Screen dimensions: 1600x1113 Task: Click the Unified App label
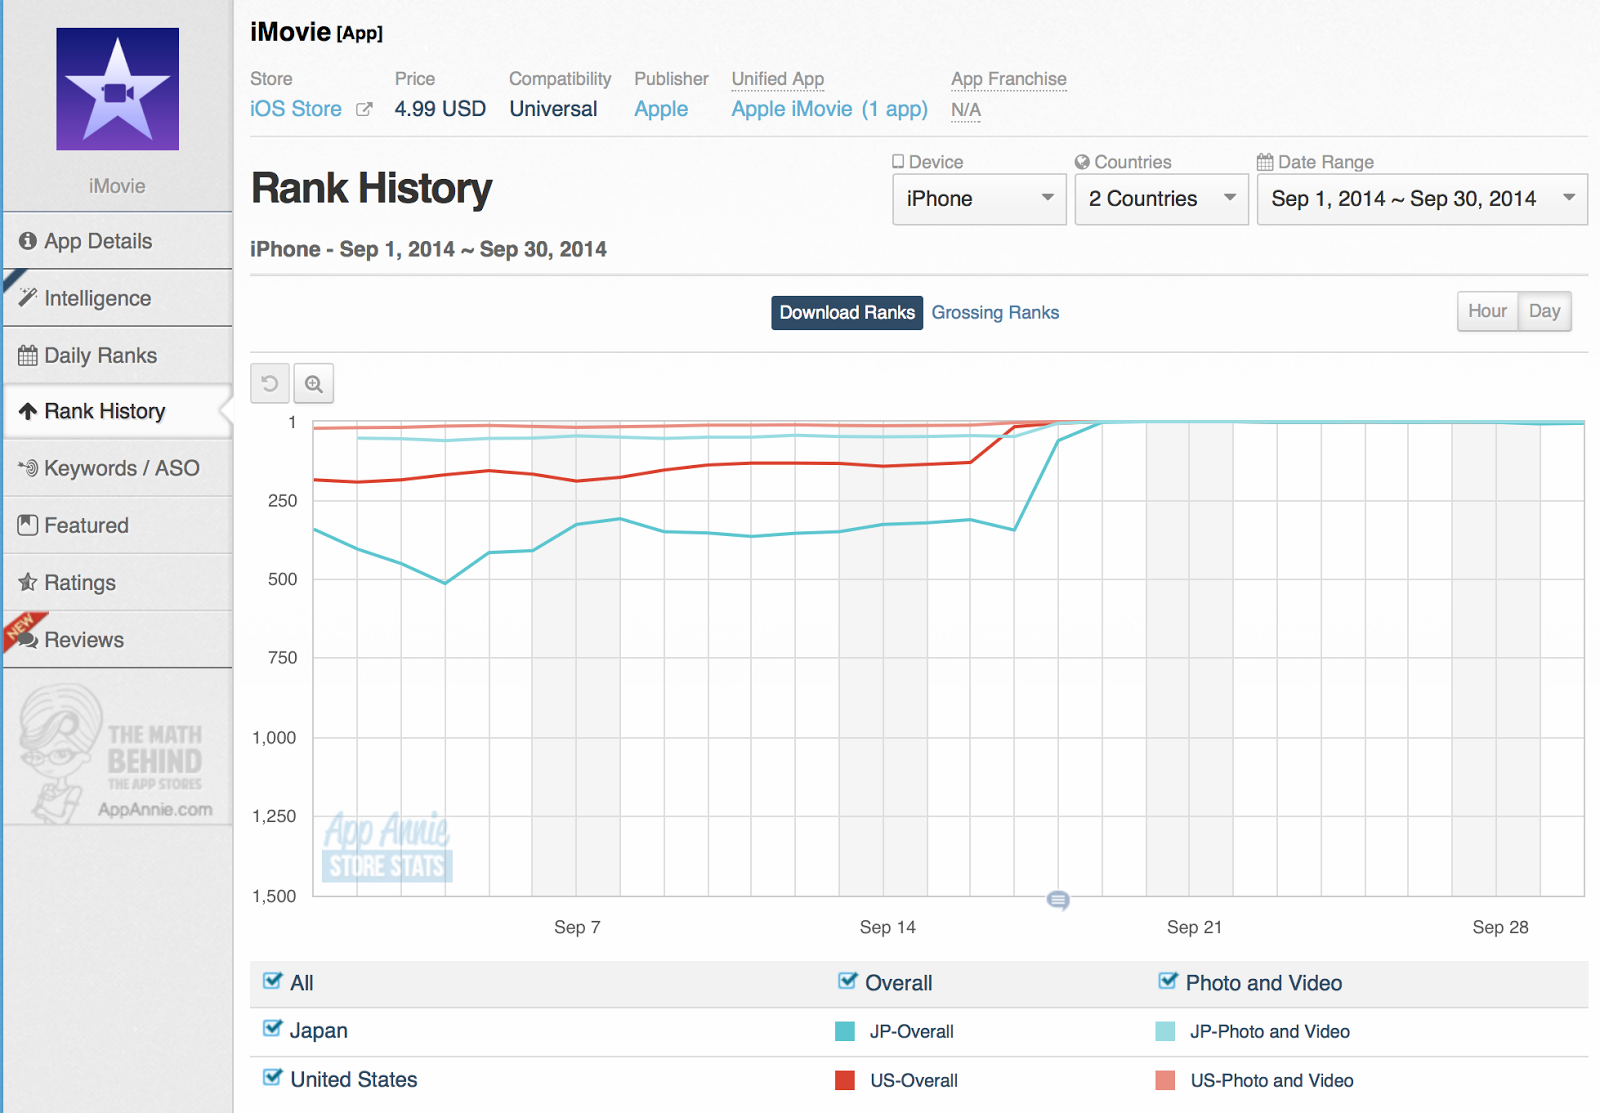(778, 79)
